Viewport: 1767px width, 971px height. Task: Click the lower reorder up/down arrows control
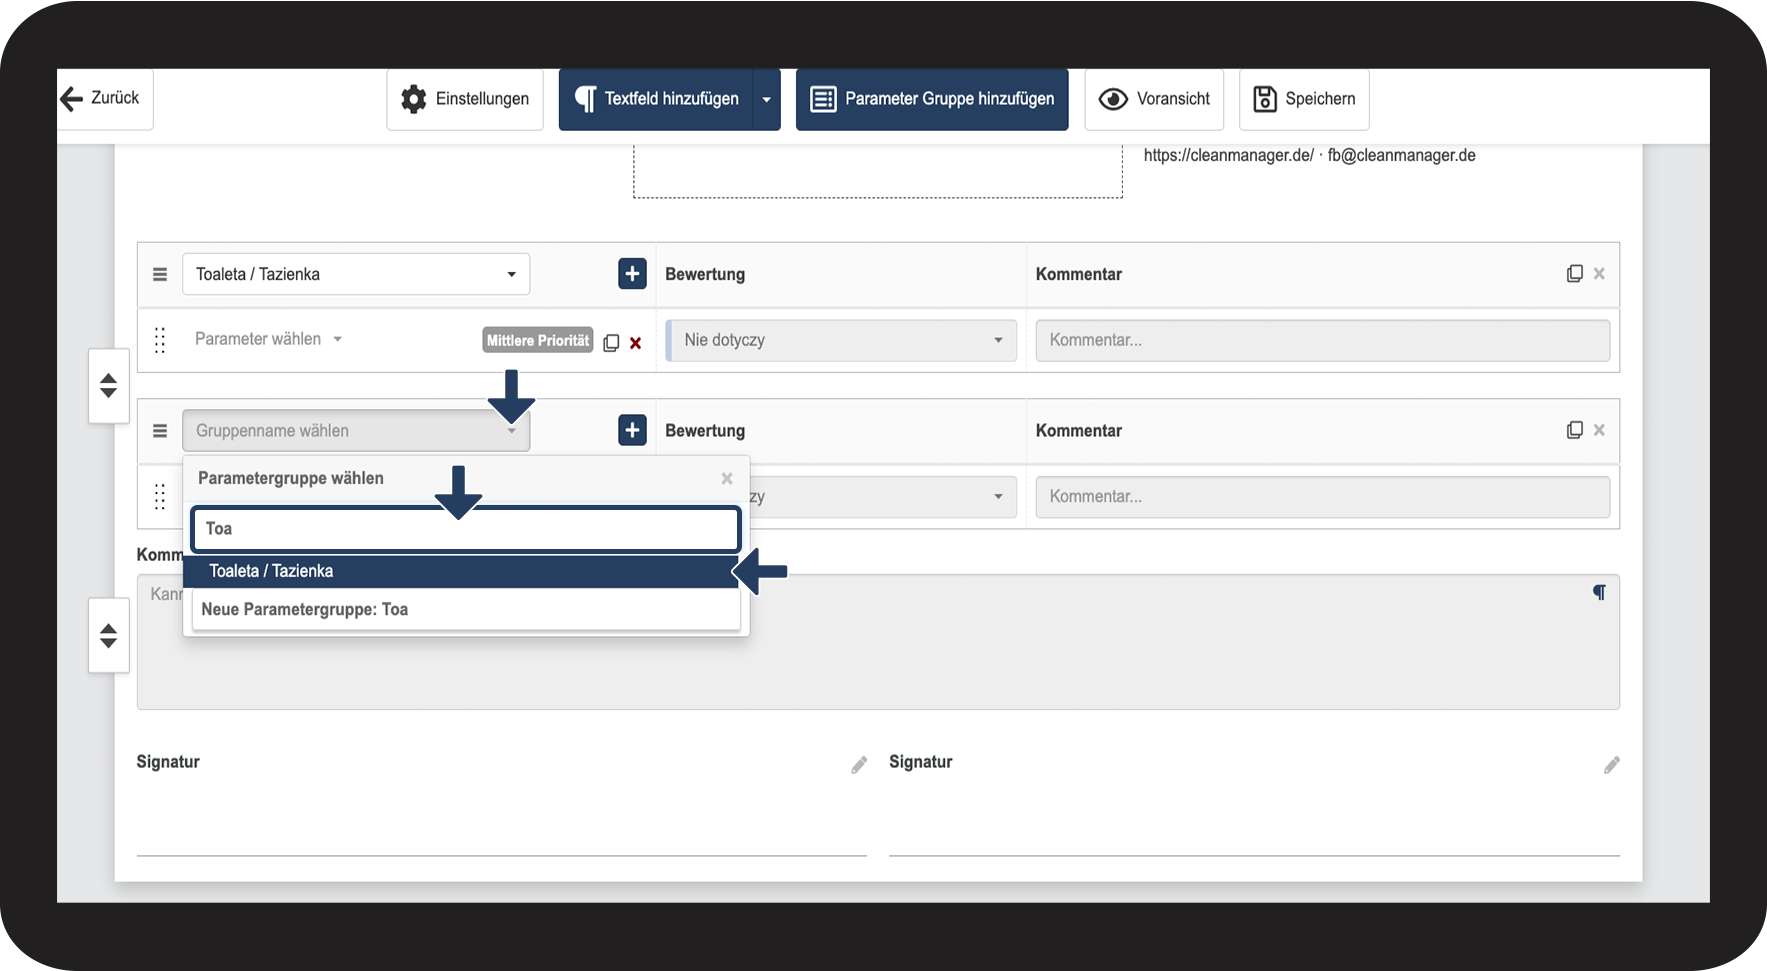(108, 636)
